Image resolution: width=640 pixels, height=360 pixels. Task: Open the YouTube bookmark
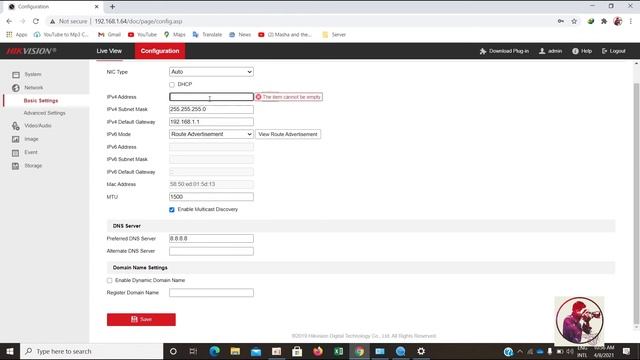[x=142, y=35]
